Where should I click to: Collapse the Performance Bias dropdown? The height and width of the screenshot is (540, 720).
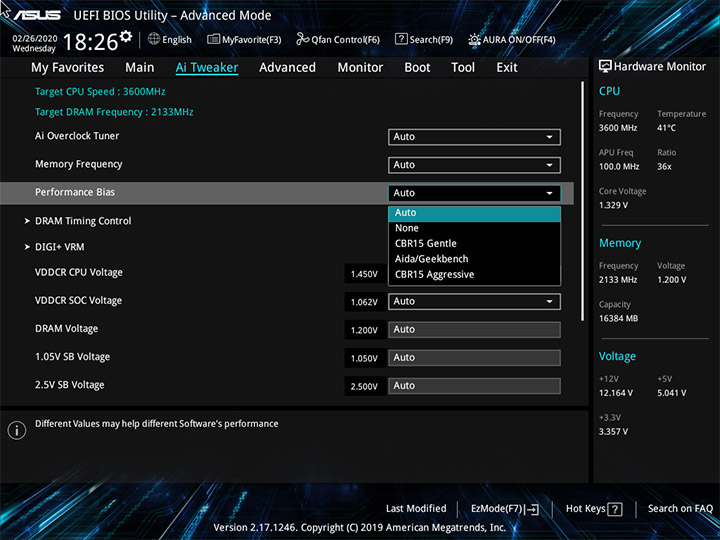tap(474, 193)
